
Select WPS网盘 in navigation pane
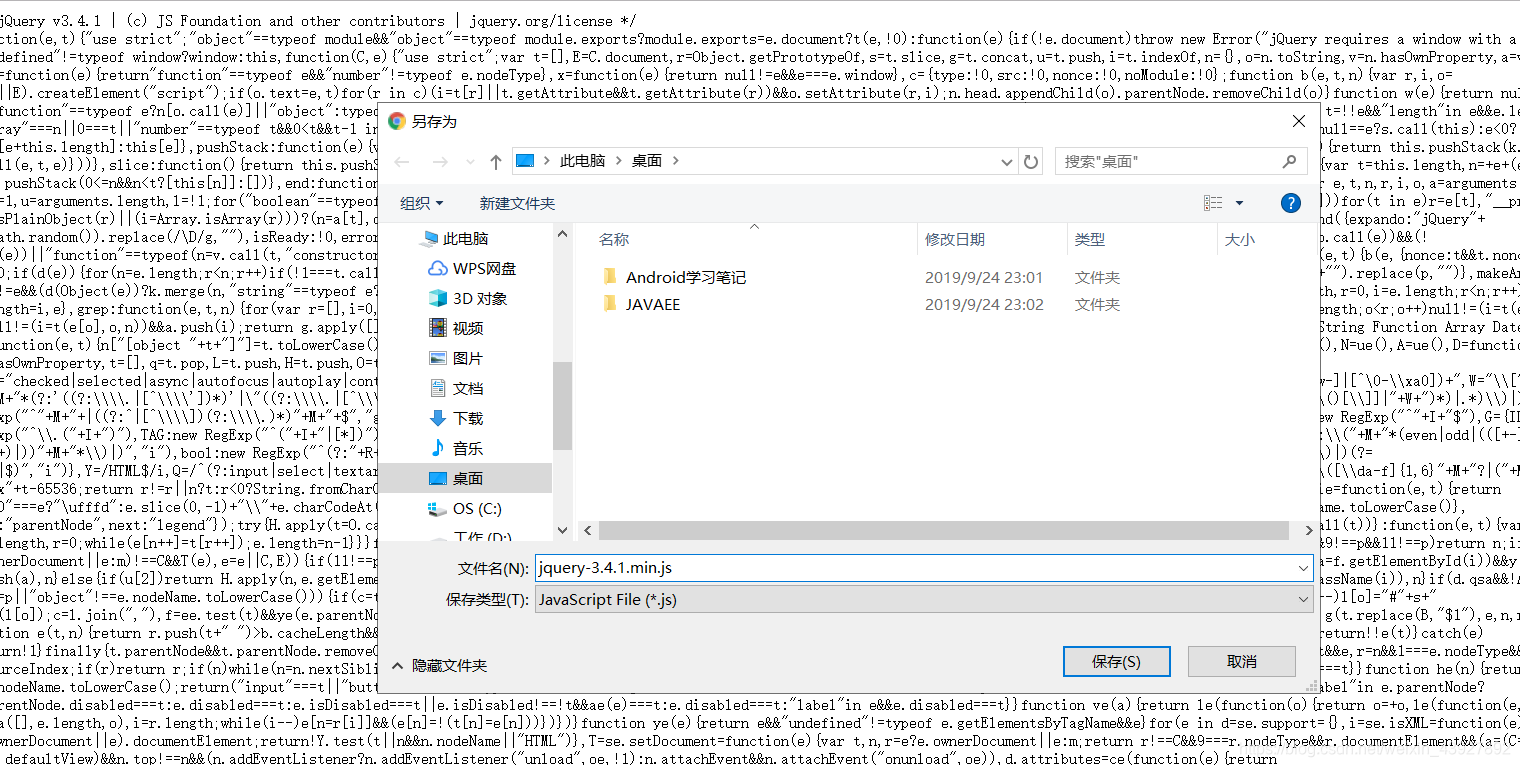point(484,268)
